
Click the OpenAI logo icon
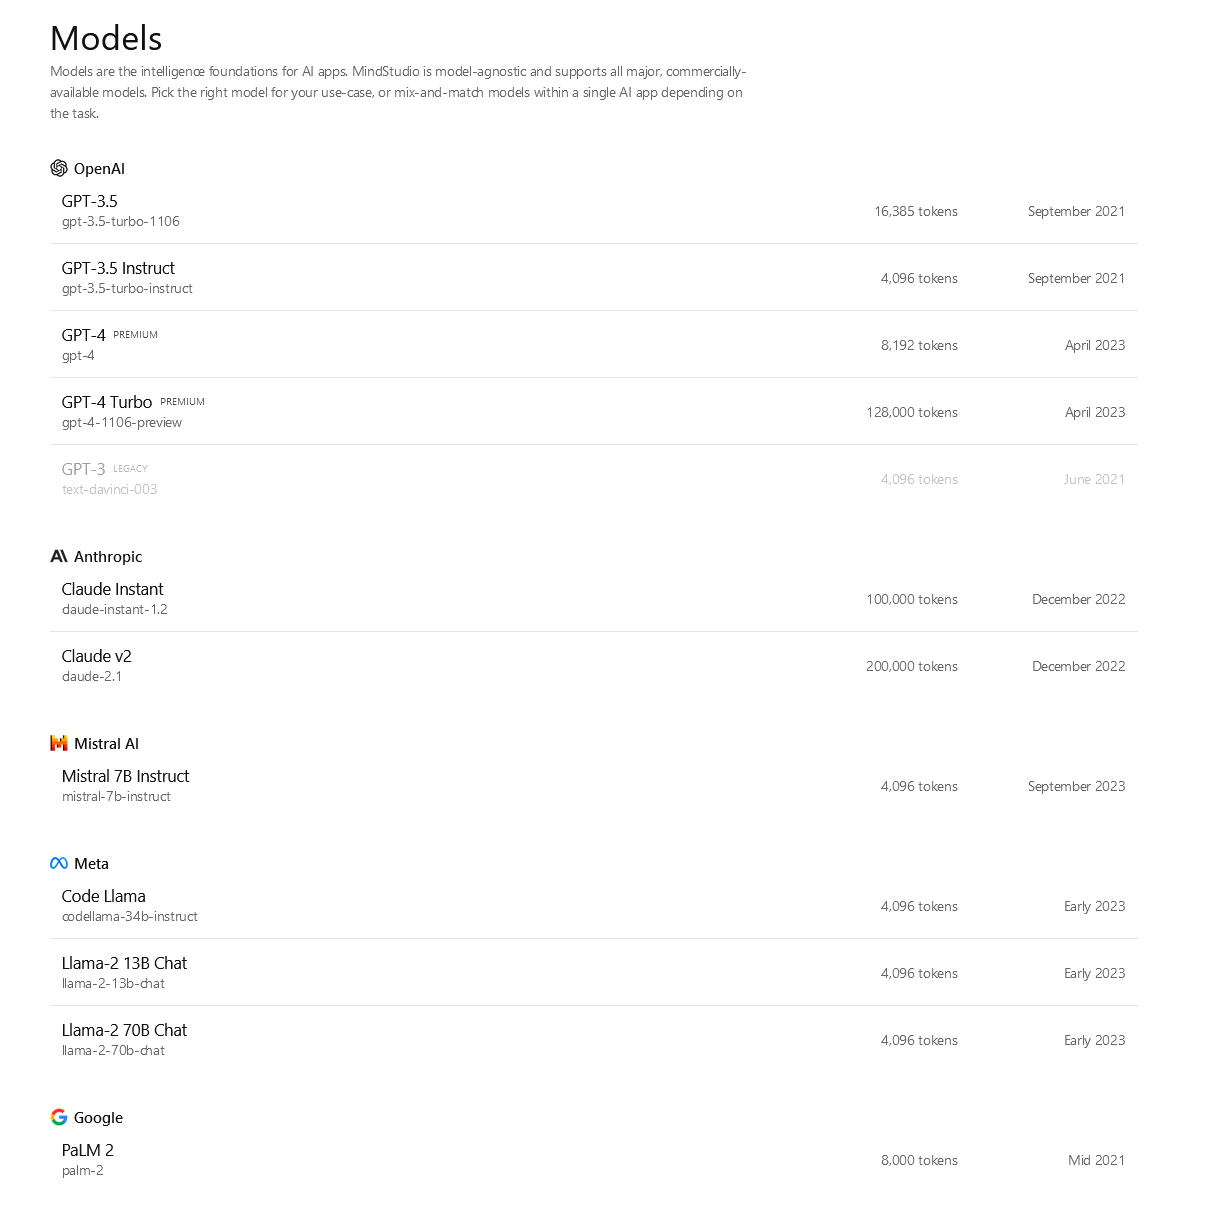pos(59,168)
